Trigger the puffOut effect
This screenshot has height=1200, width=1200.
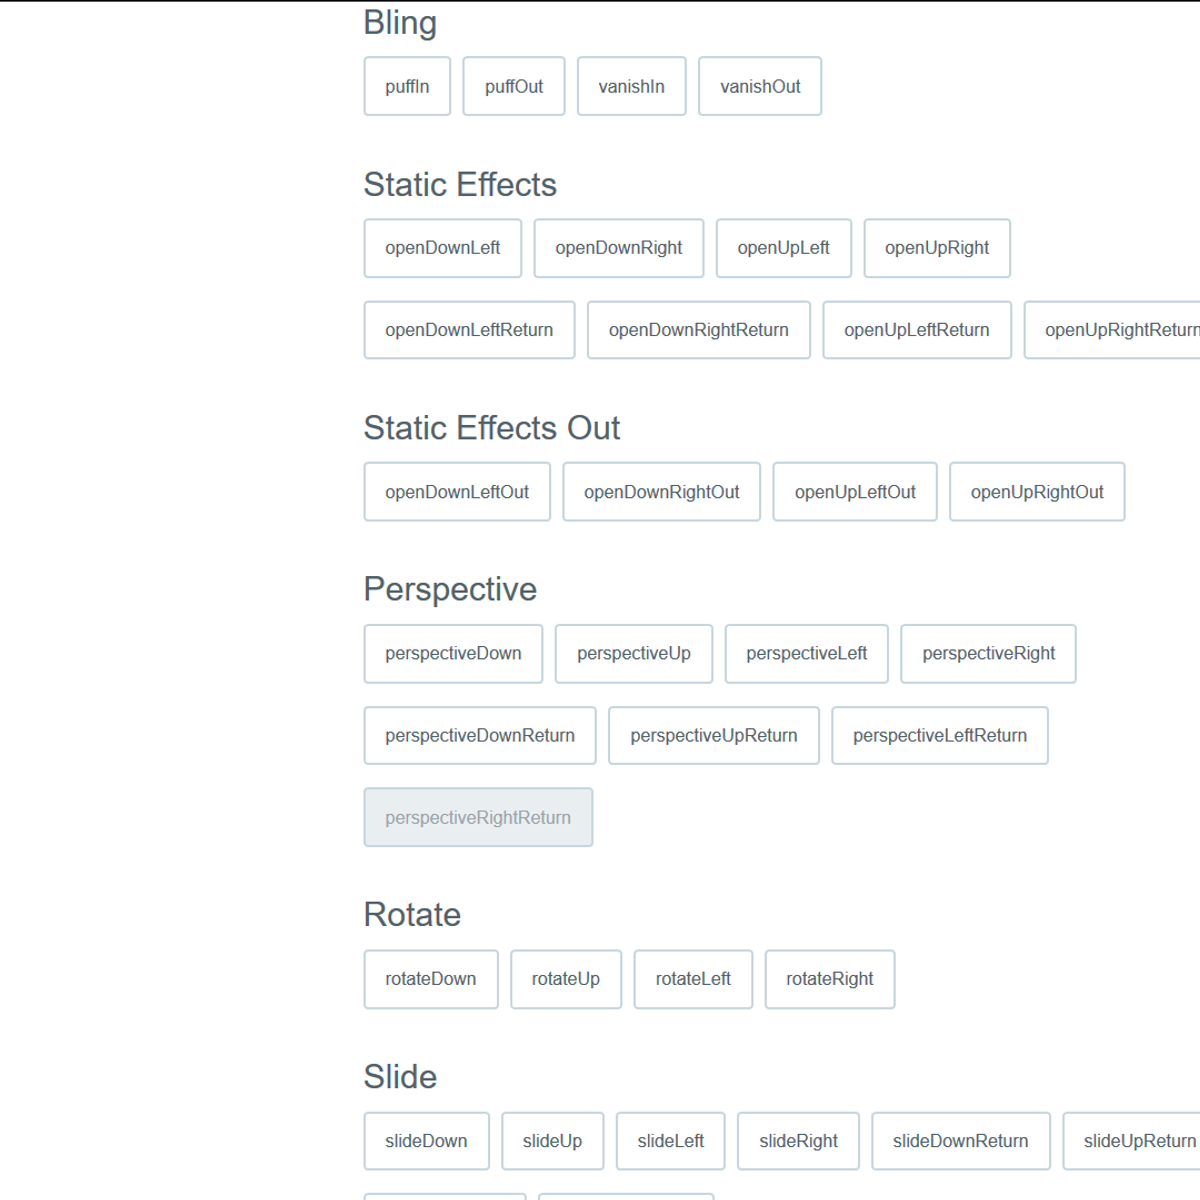[514, 87]
